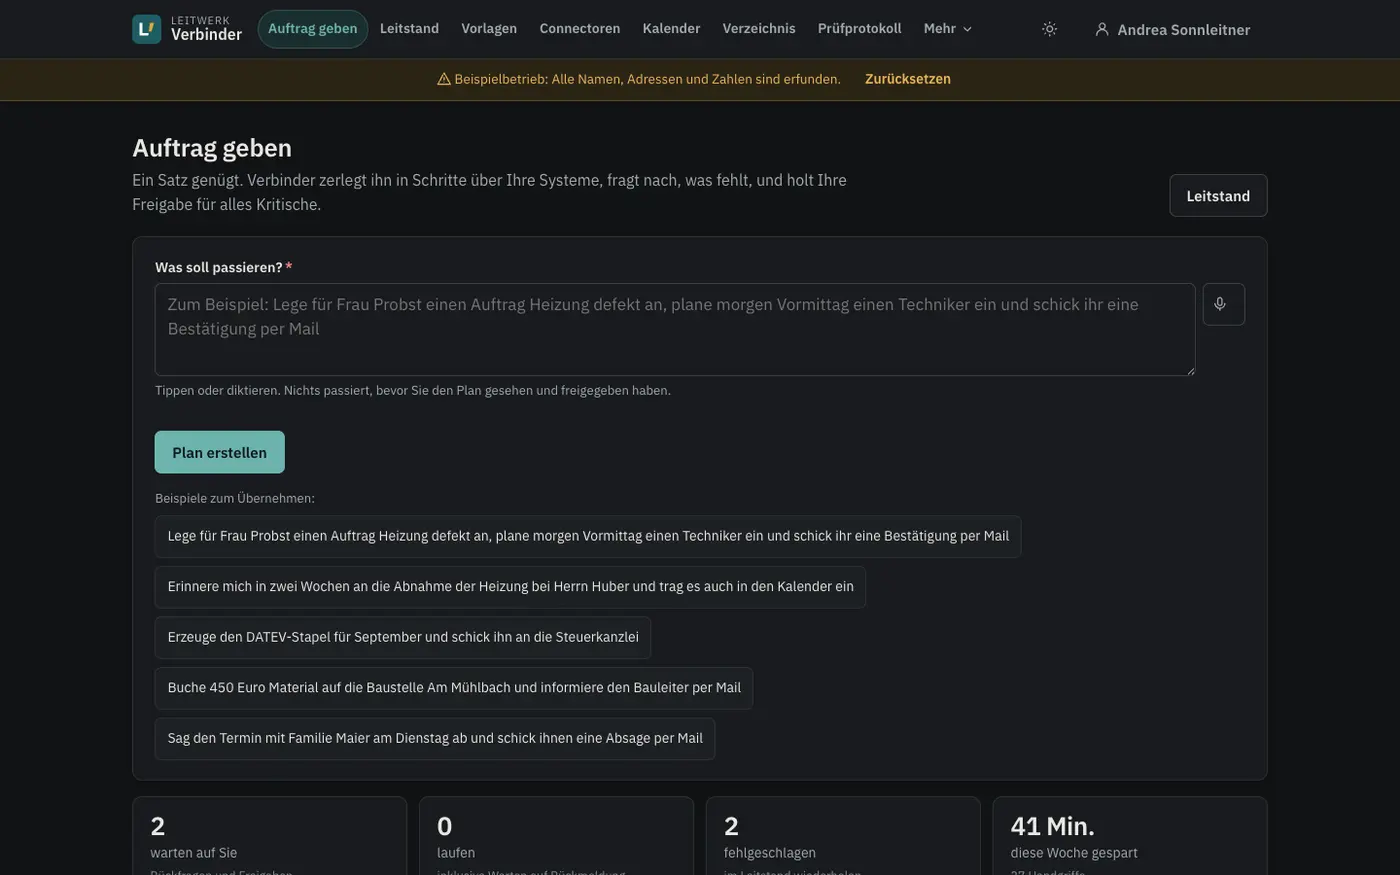Open the fehlgeschlagen stat card

click(843, 836)
